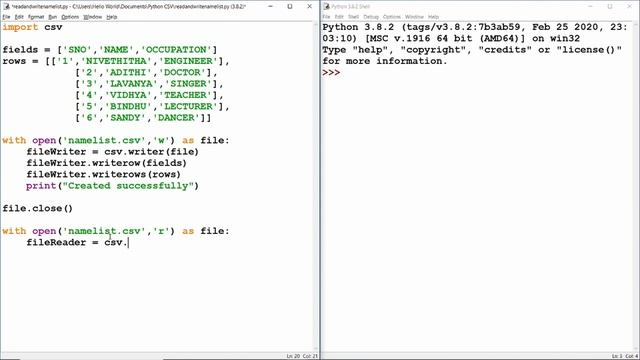The image size is (640, 360).
Task: Open File menu in editor window
Action: (6, 17)
